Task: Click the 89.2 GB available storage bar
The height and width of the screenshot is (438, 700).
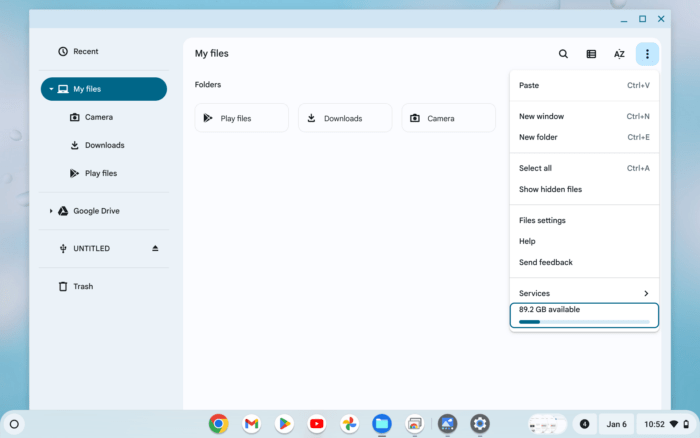Action: point(584,316)
